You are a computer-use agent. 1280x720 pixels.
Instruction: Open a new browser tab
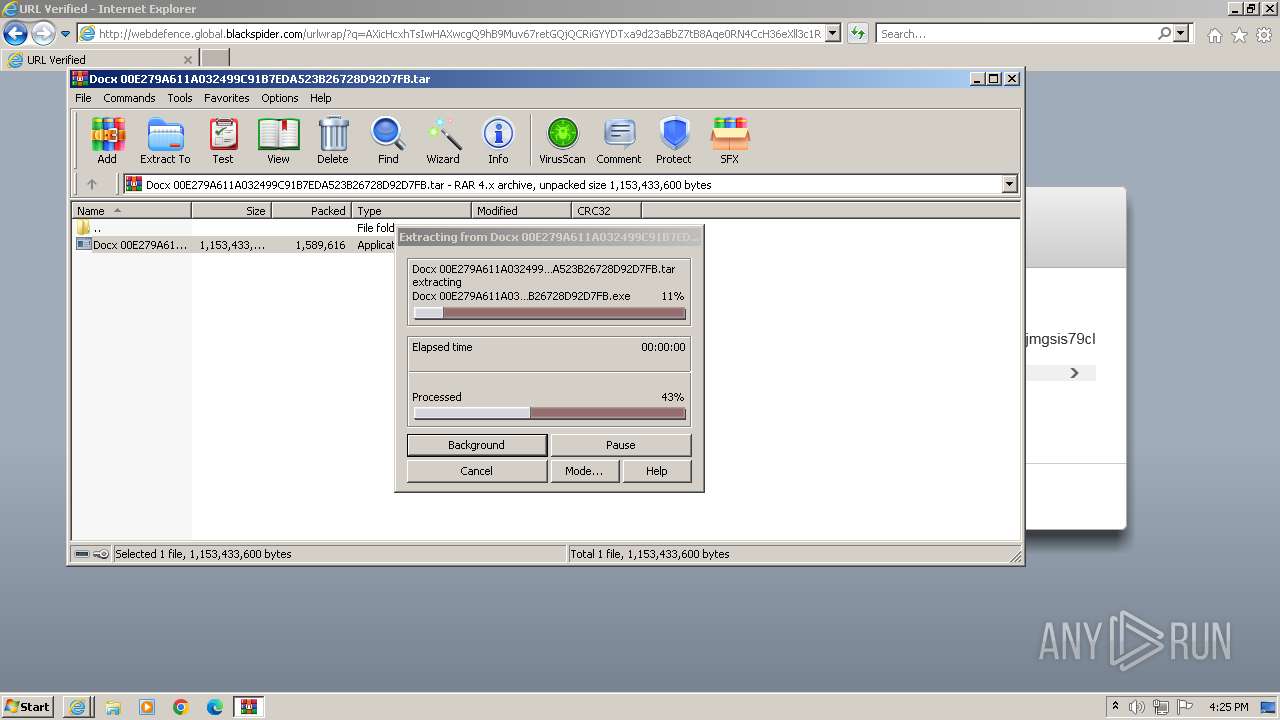coord(215,59)
